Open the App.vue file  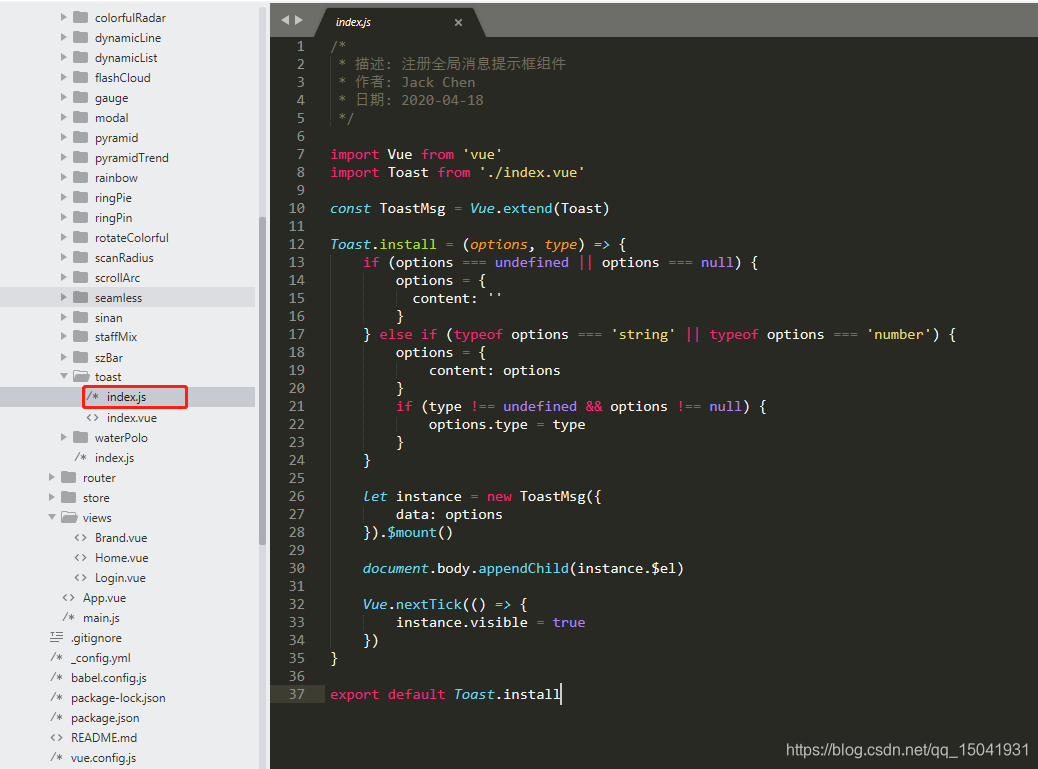click(x=105, y=597)
